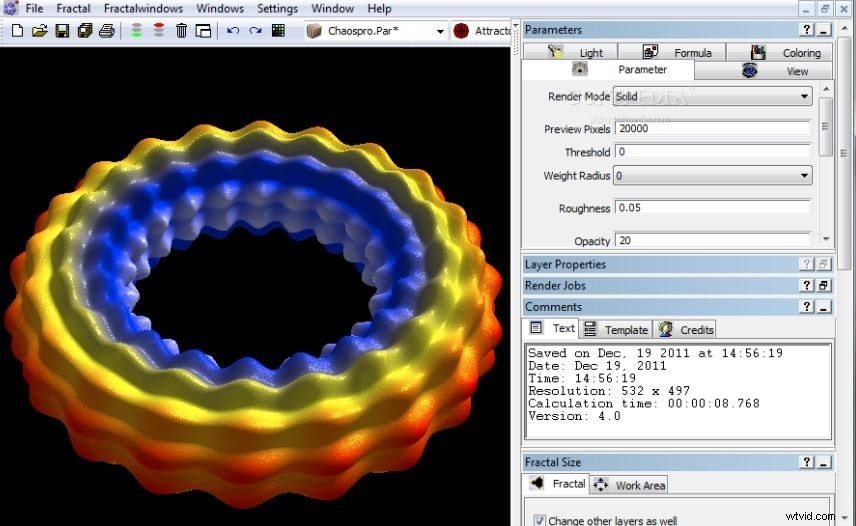The height and width of the screenshot is (526, 856).
Task: Save using the floppy disk icon
Action: pos(62,31)
